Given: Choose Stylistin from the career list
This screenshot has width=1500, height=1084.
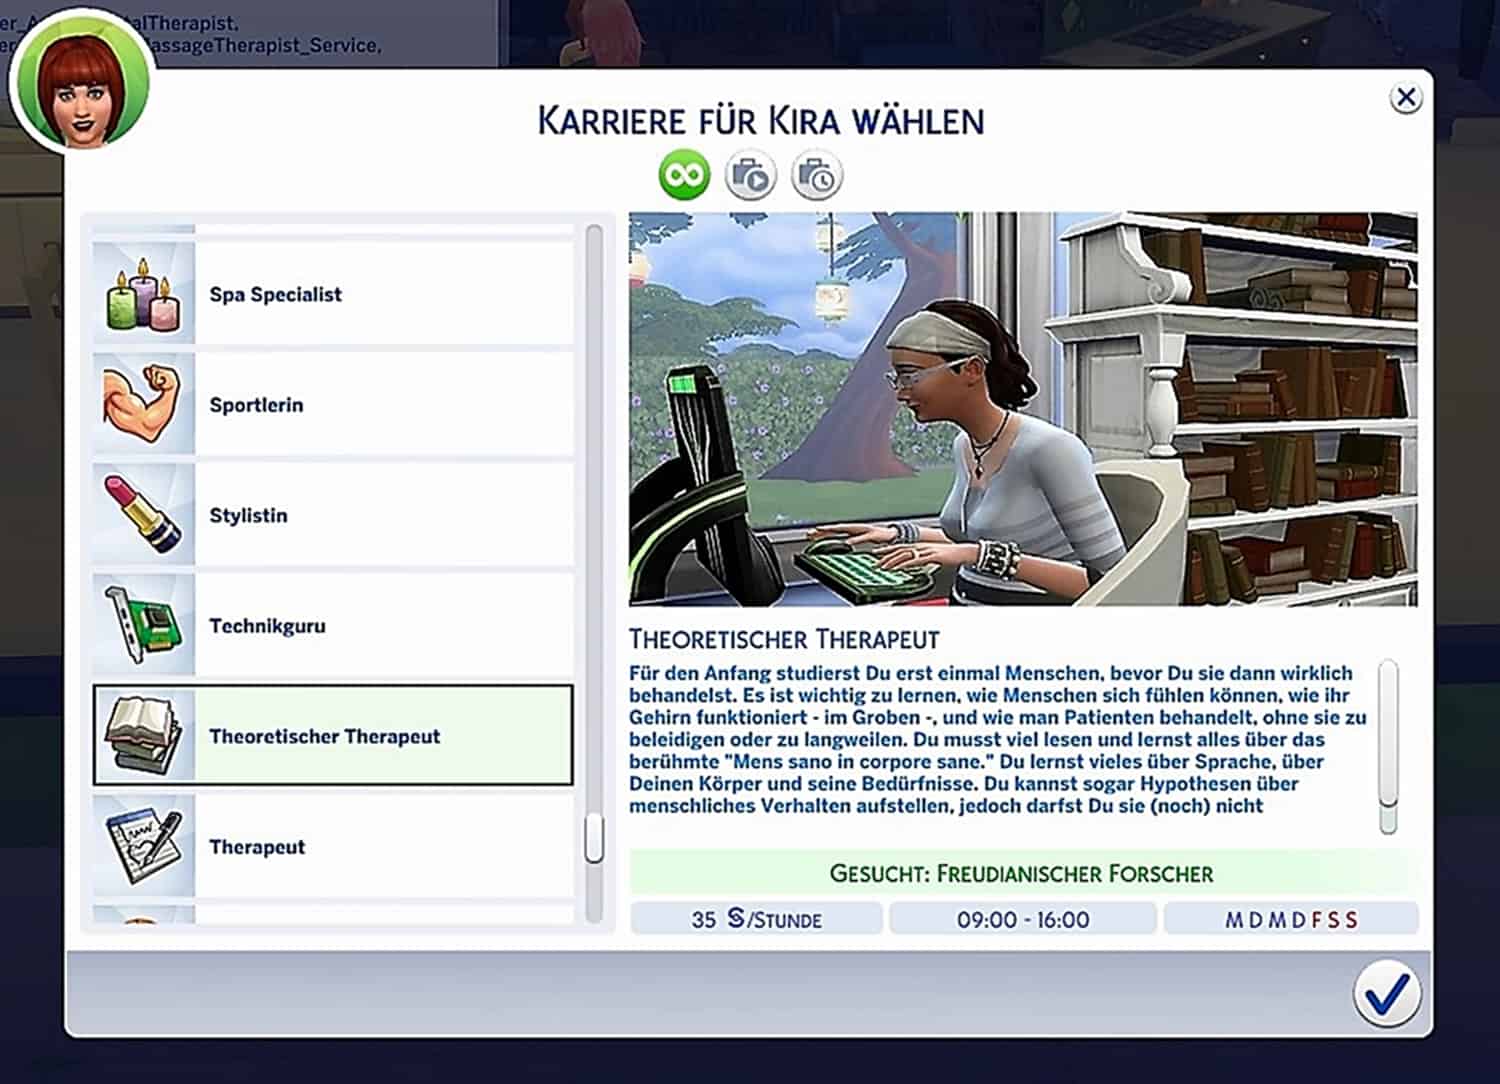Looking at the screenshot, I should (248, 516).
